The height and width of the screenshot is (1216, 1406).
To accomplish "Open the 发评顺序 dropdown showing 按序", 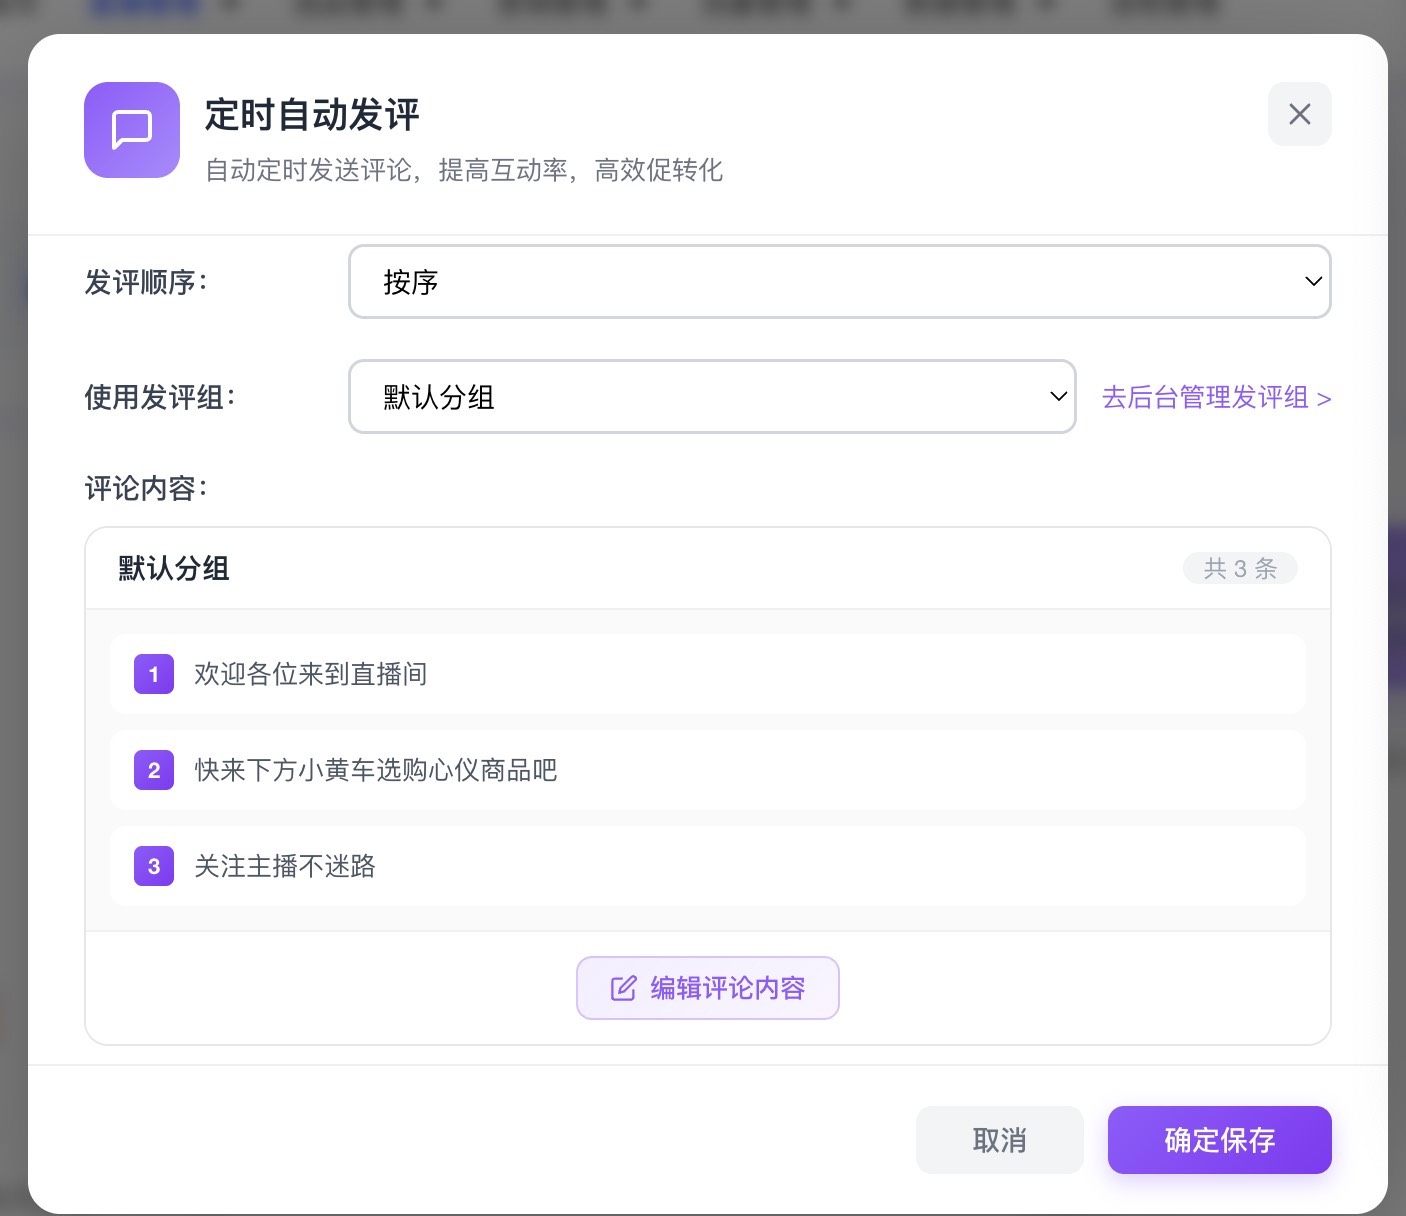I will click(x=839, y=282).
